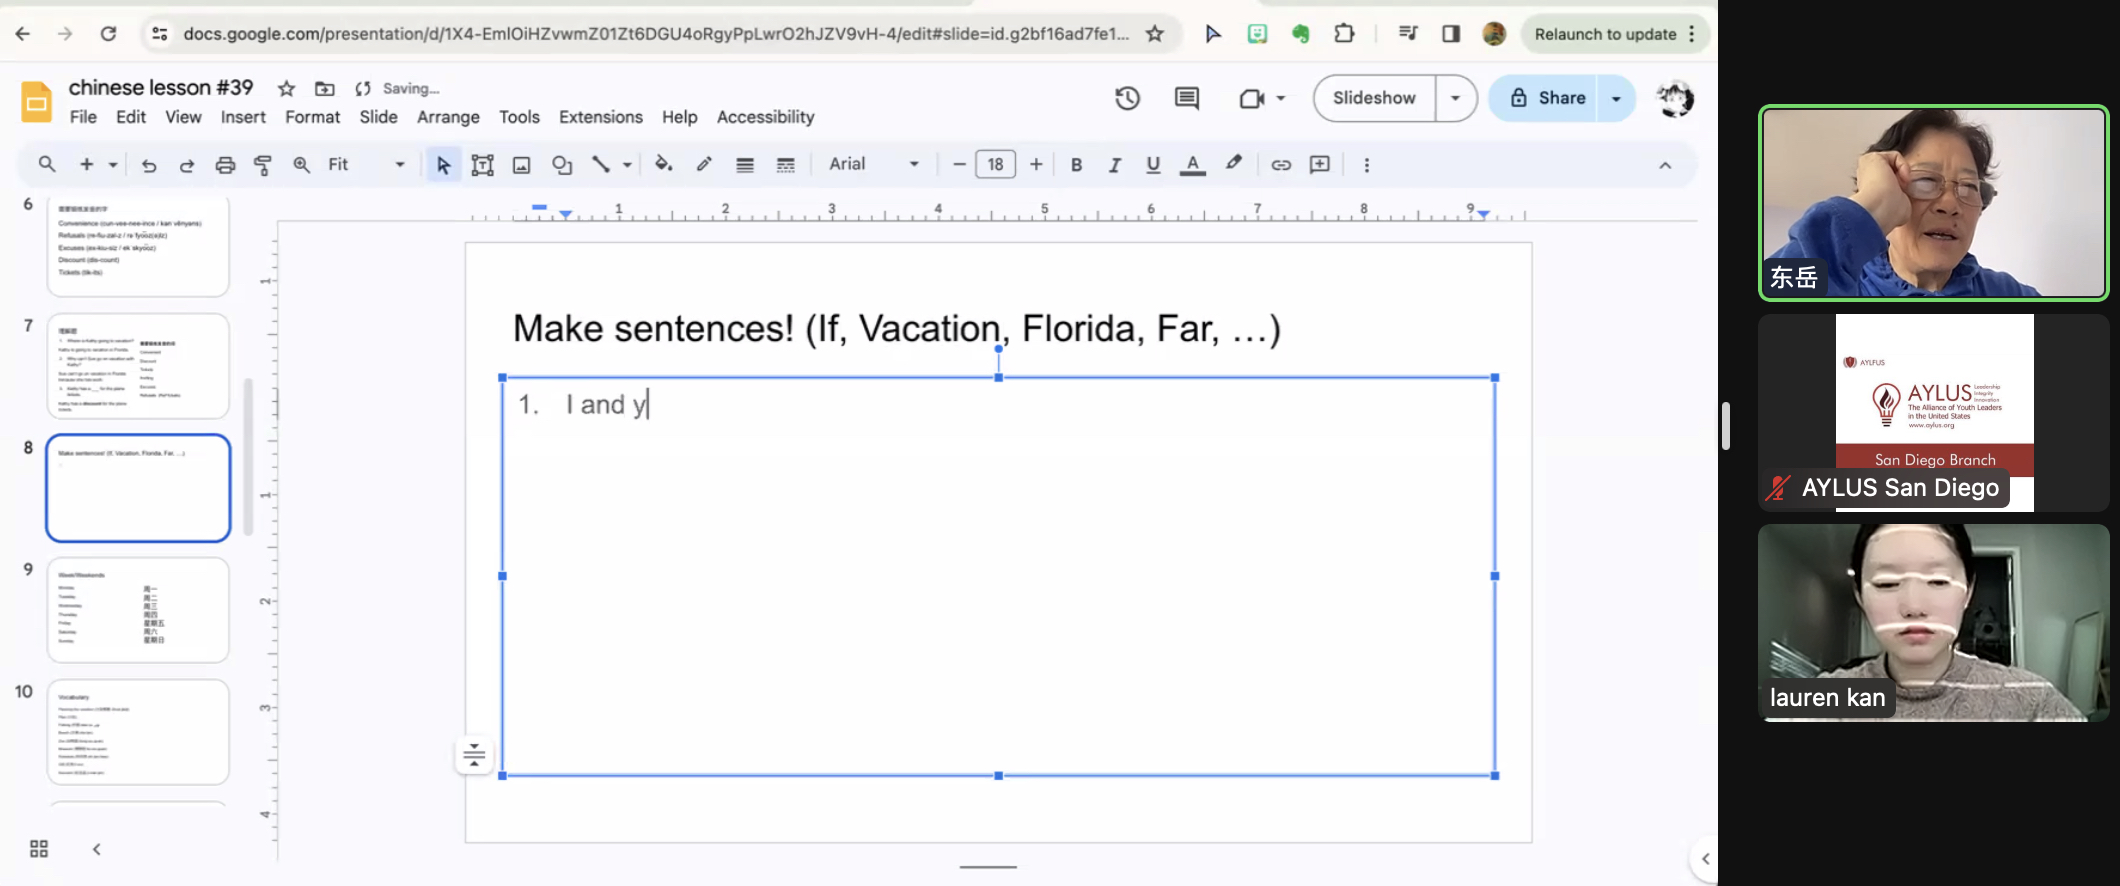This screenshot has width=2120, height=886.
Task: Select slide 9 thumbnail
Action: point(138,610)
